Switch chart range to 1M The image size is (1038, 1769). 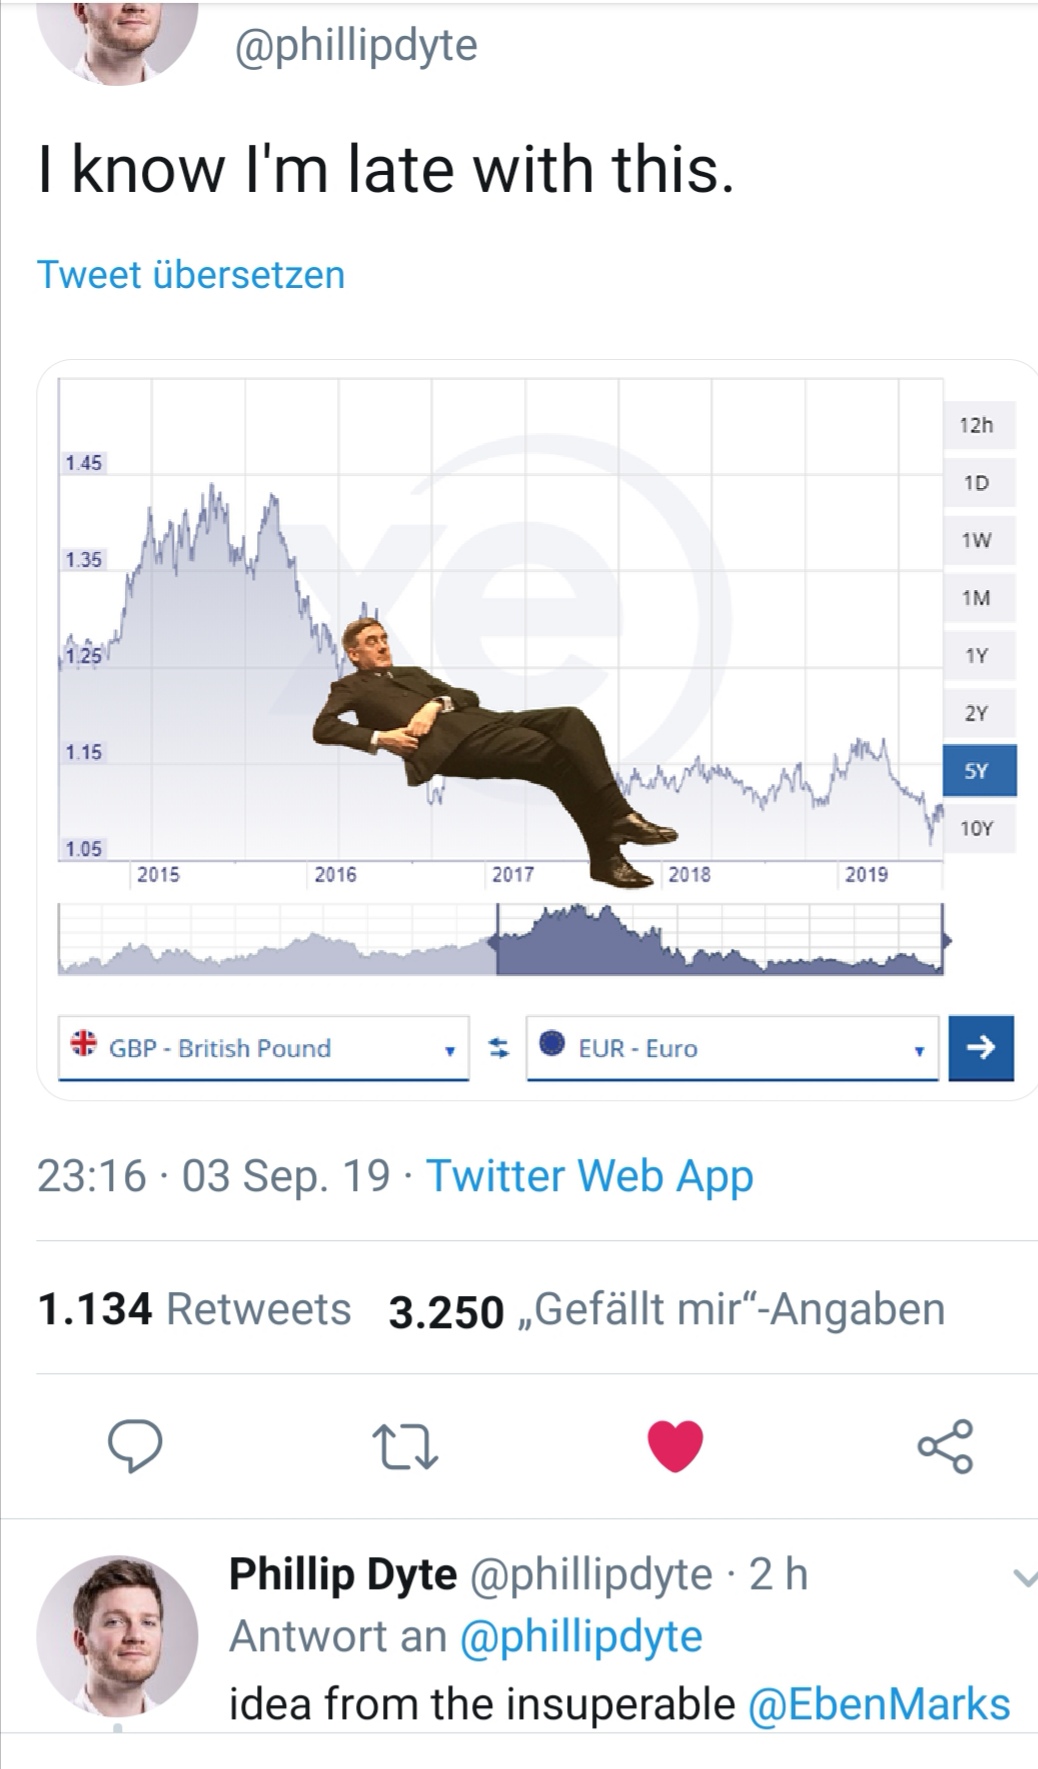click(x=979, y=598)
